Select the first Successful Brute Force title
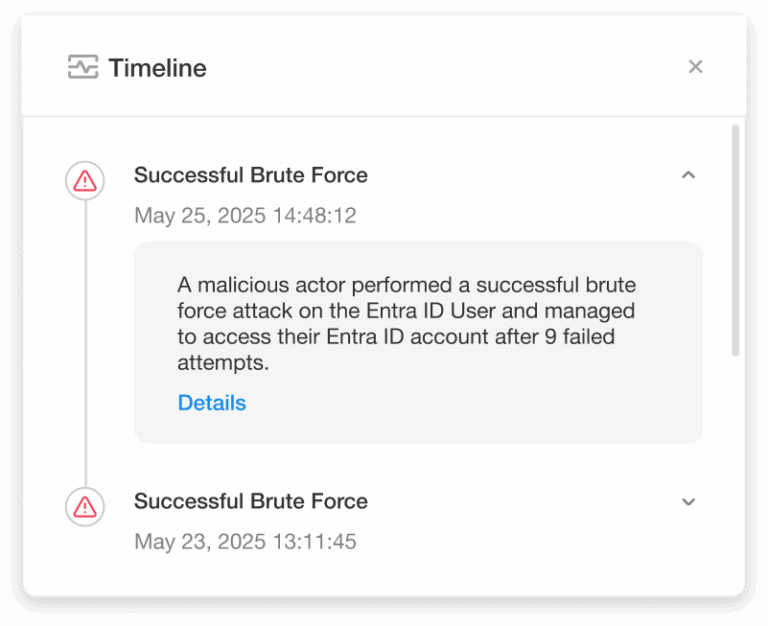 point(251,175)
